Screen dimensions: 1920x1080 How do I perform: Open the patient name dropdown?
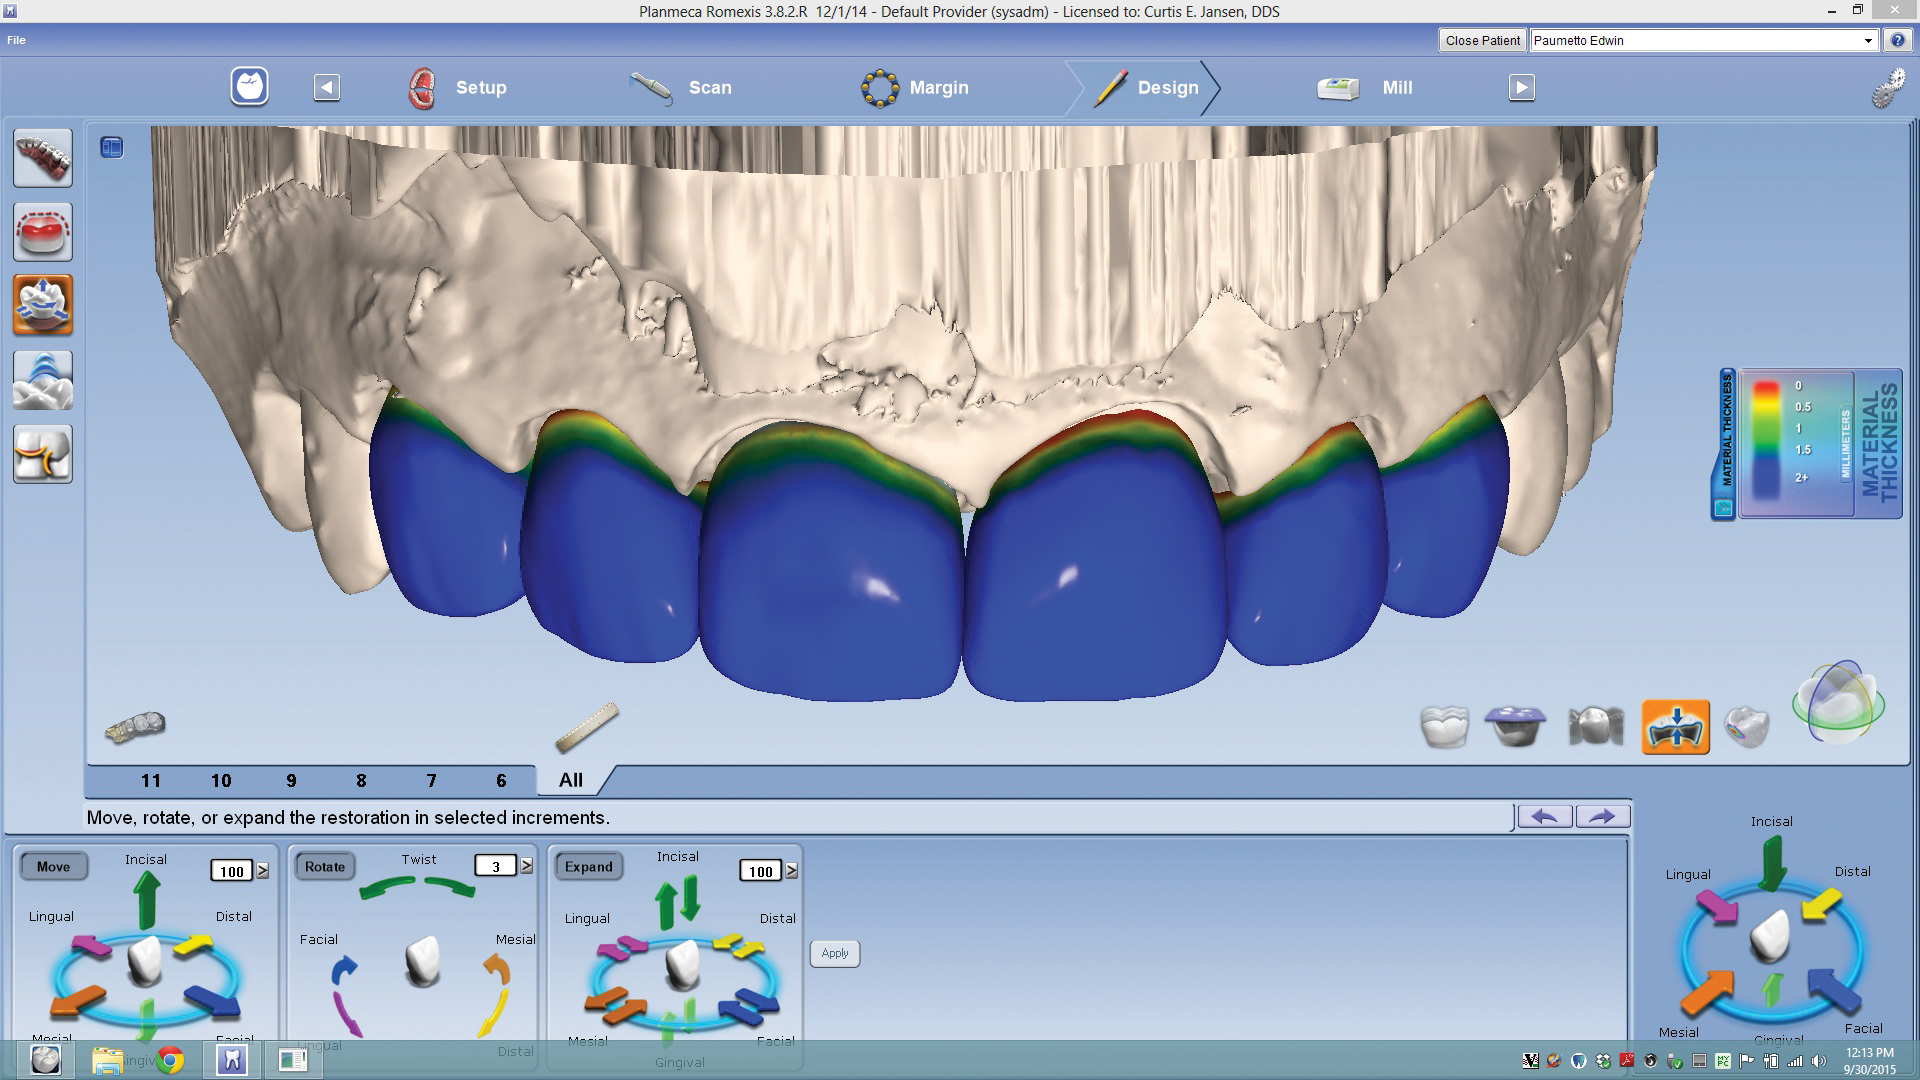(1867, 41)
